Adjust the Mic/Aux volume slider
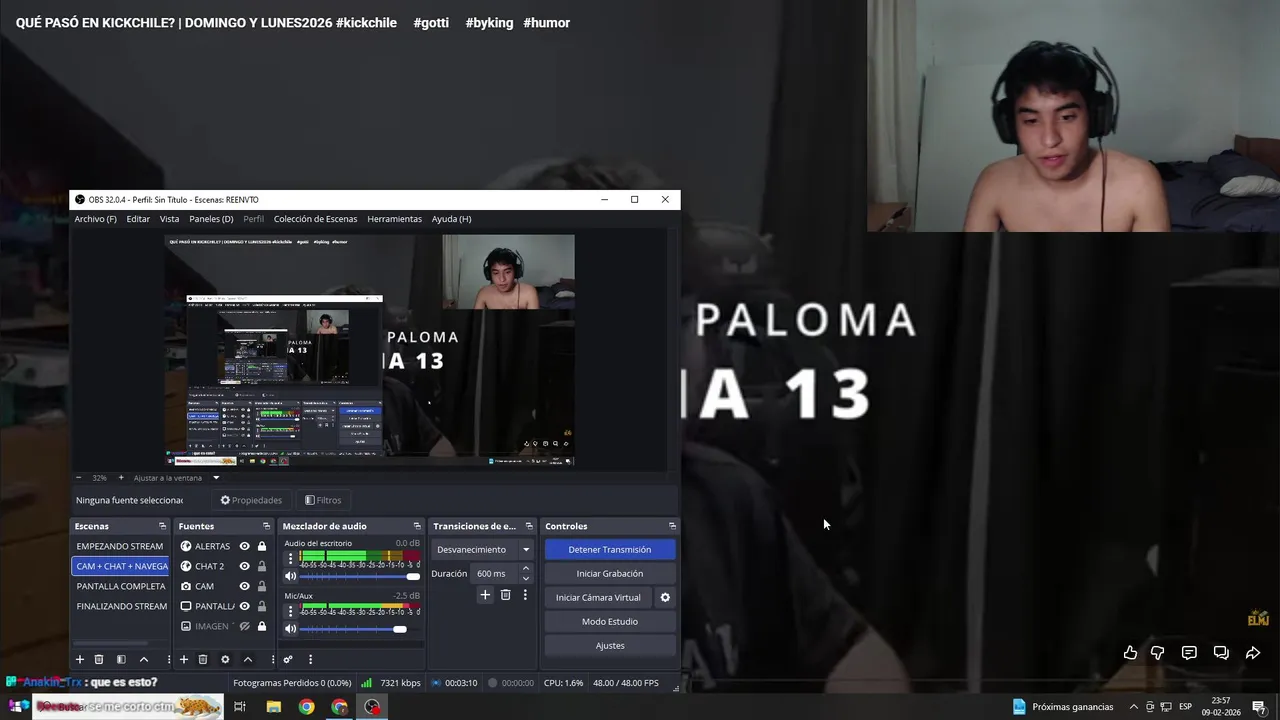 click(x=360, y=629)
